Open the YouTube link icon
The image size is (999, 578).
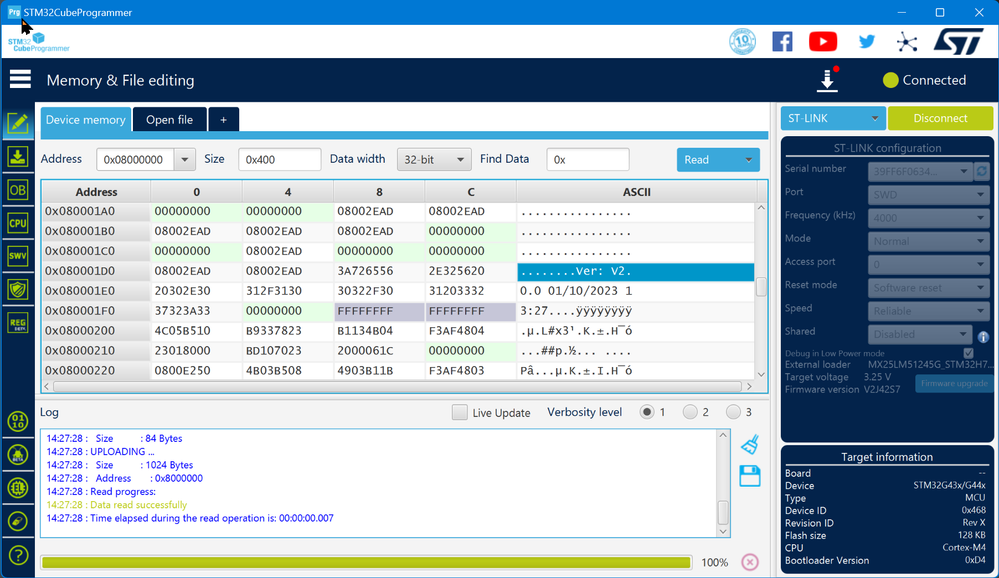pyautogui.click(x=823, y=41)
